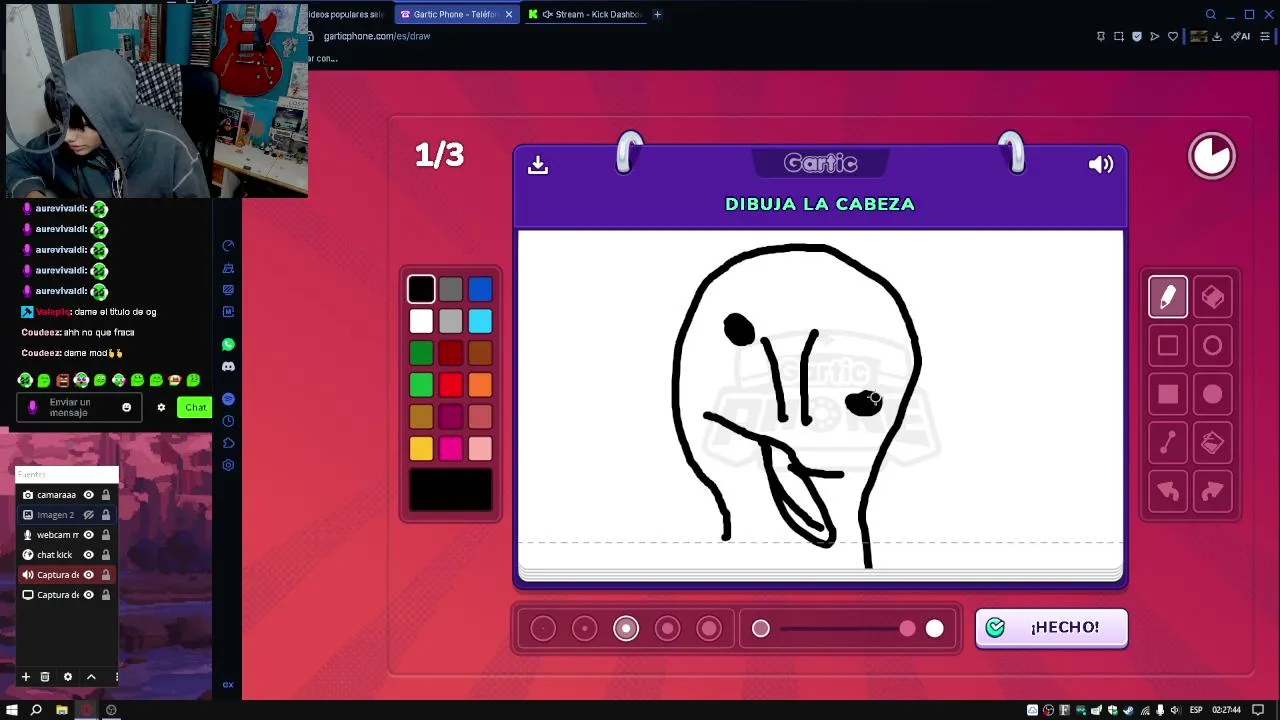Viewport: 1280px width, 720px height.
Task: Pick the pink magenta color swatch
Action: [450, 449]
